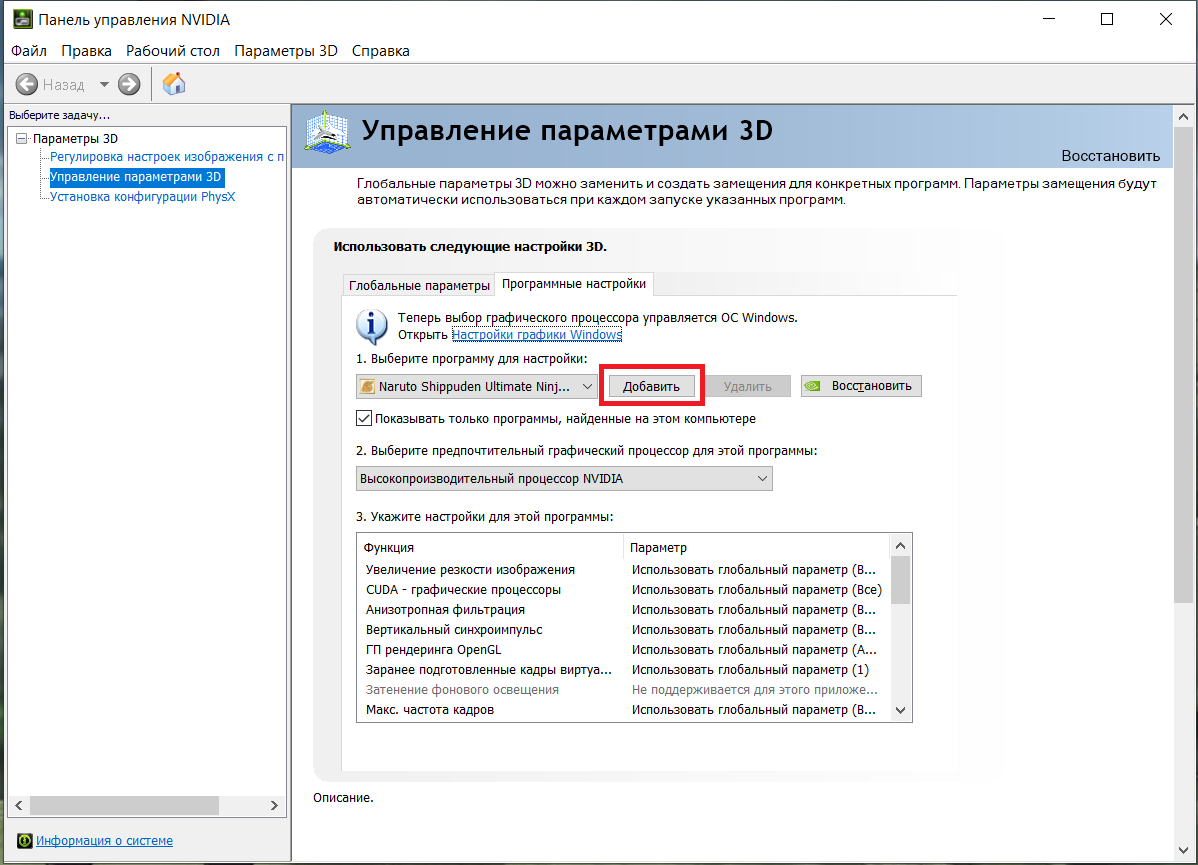Open the Naruto Shippuden program dropdown

(x=476, y=386)
